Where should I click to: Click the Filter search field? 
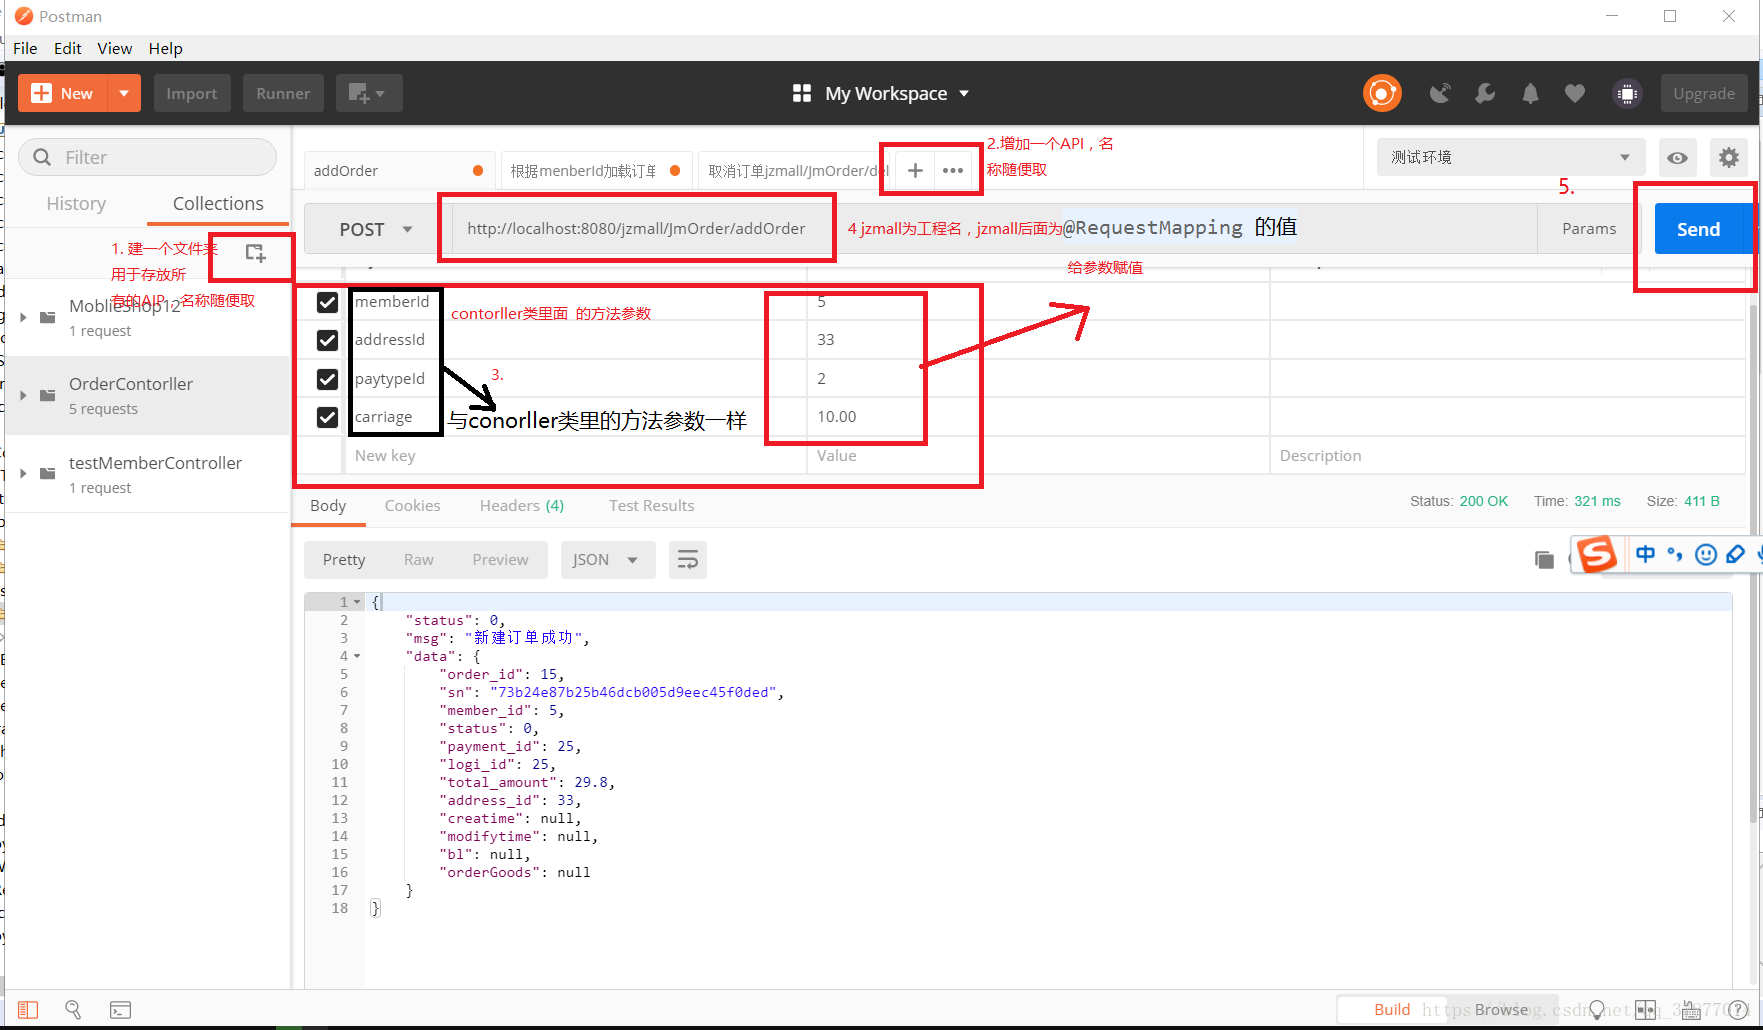tap(148, 157)
